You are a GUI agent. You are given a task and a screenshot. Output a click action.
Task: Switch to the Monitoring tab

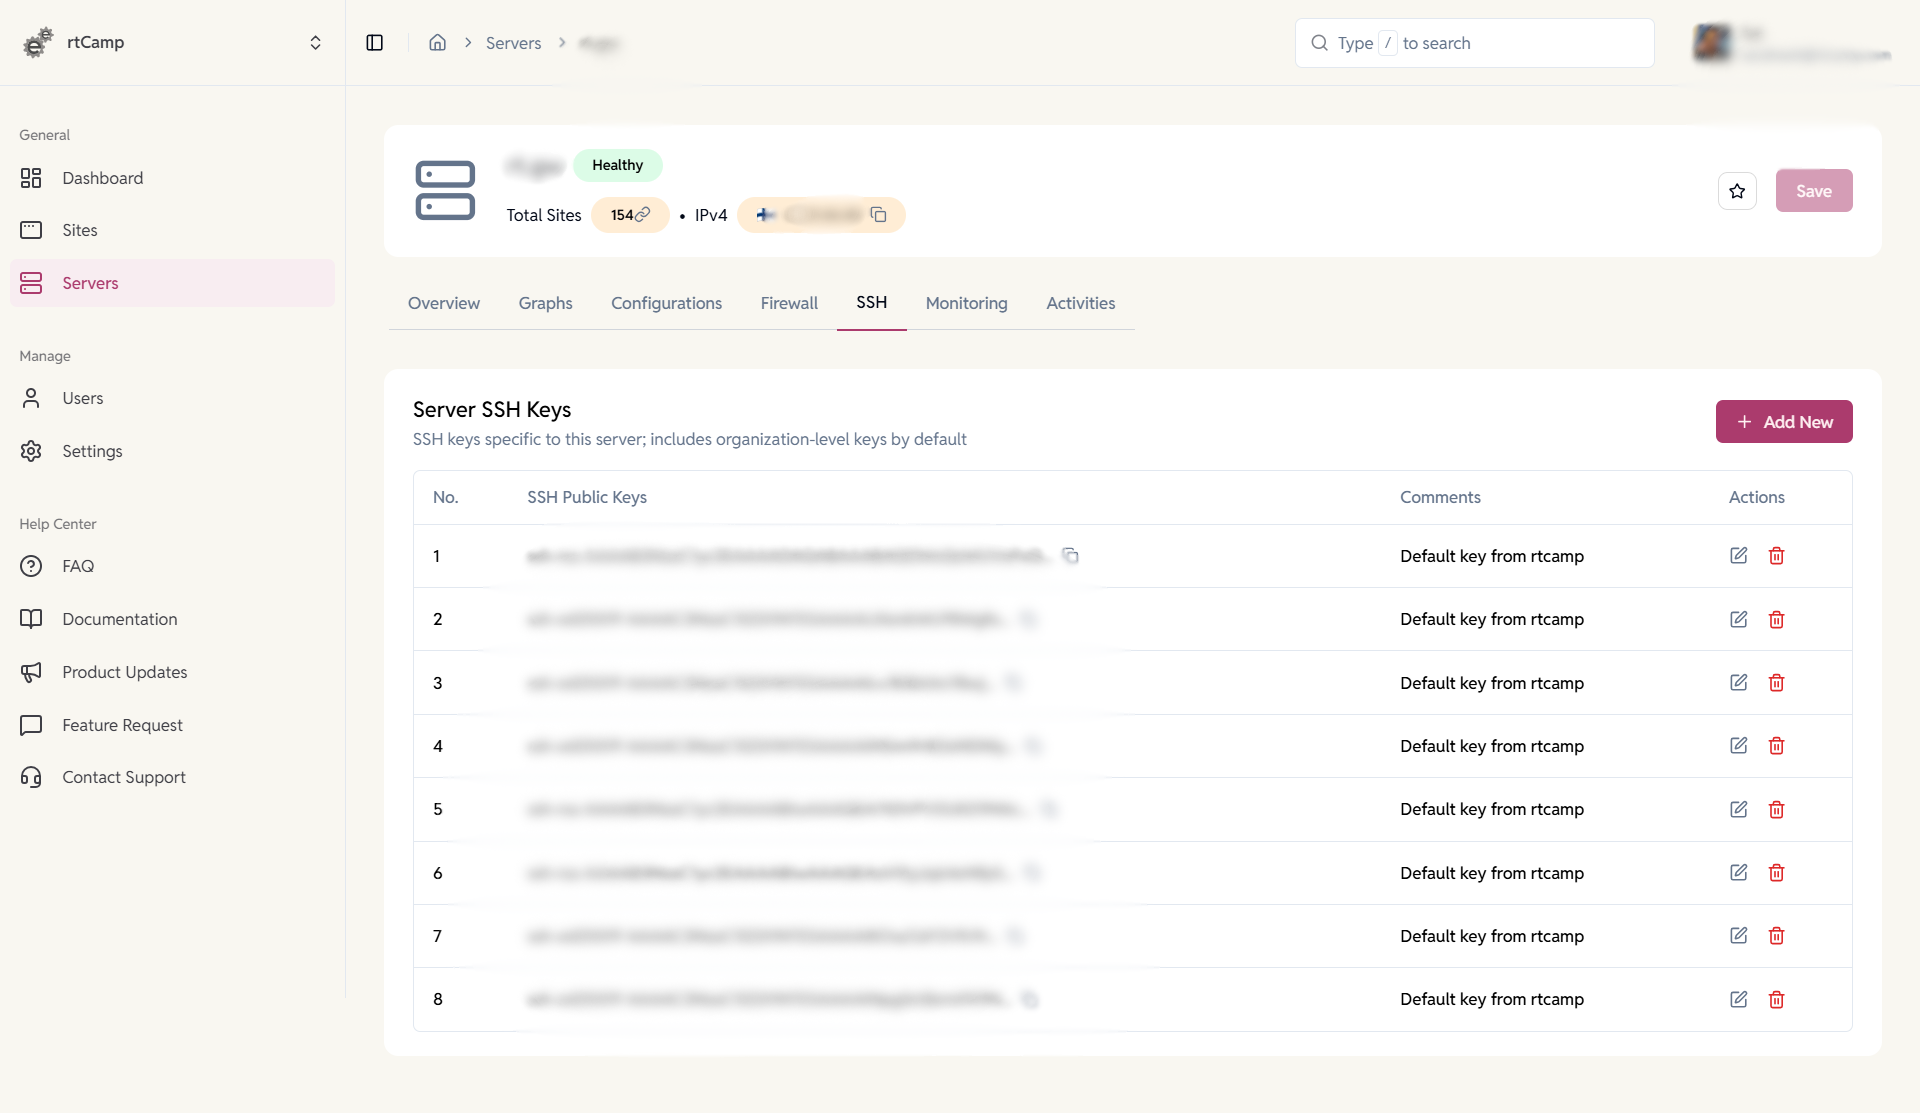click(966, 303)
